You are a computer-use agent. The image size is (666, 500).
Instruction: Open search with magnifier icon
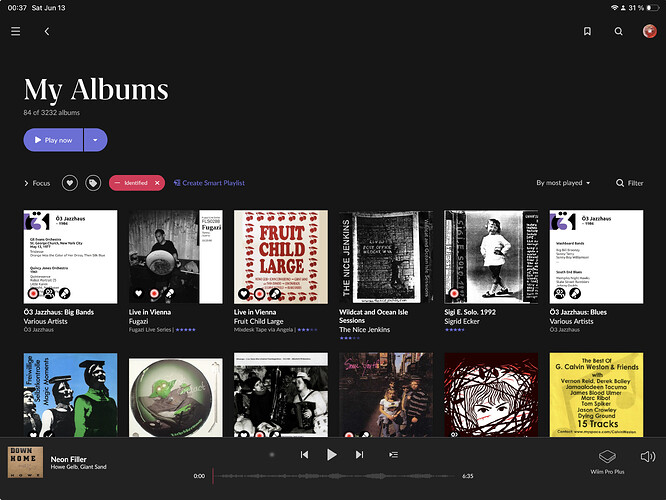click(x=618, y=31)
